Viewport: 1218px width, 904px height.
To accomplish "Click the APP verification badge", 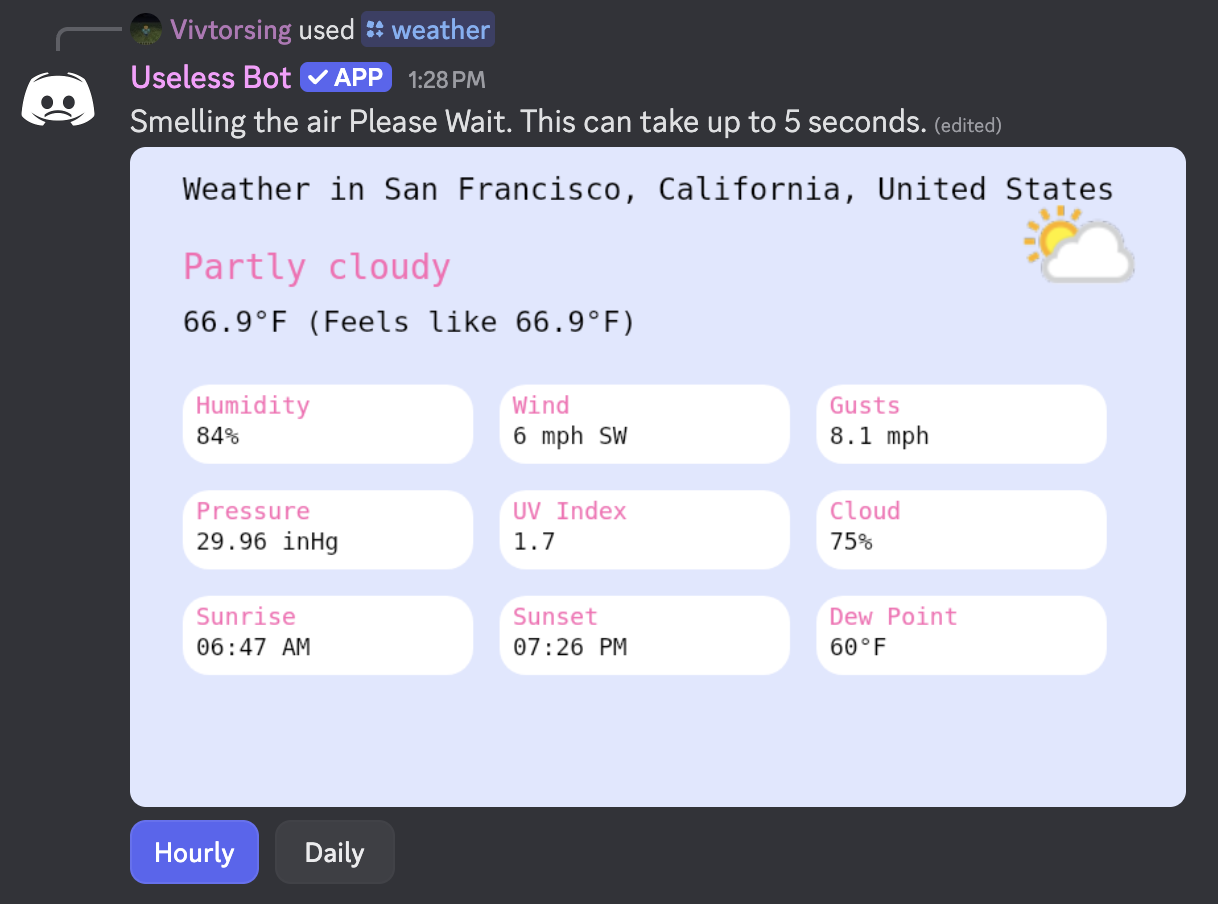I will (x=345, y=76).
